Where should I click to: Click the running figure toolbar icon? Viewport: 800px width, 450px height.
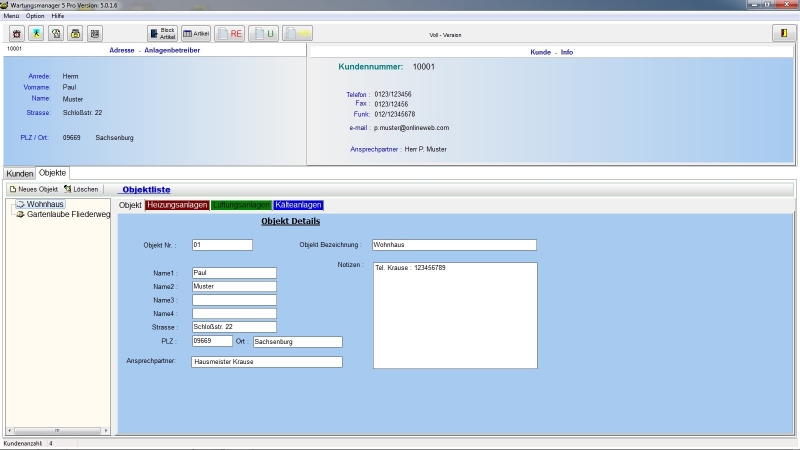(36, 34)
